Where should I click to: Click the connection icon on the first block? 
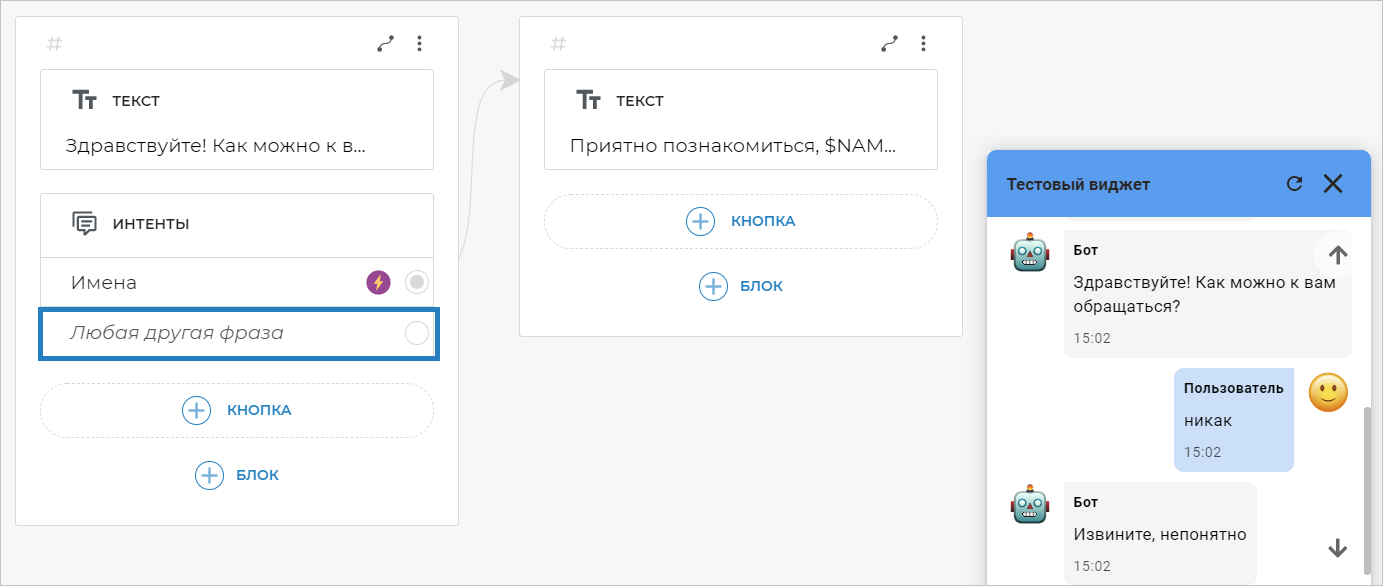[x=385, y=44]
